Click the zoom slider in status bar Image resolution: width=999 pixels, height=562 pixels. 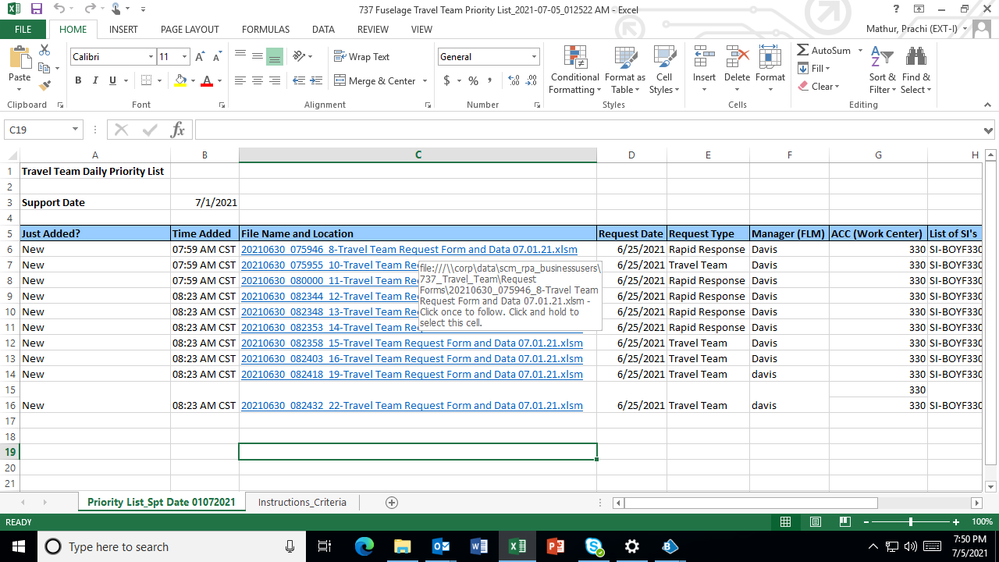(910, 522)
